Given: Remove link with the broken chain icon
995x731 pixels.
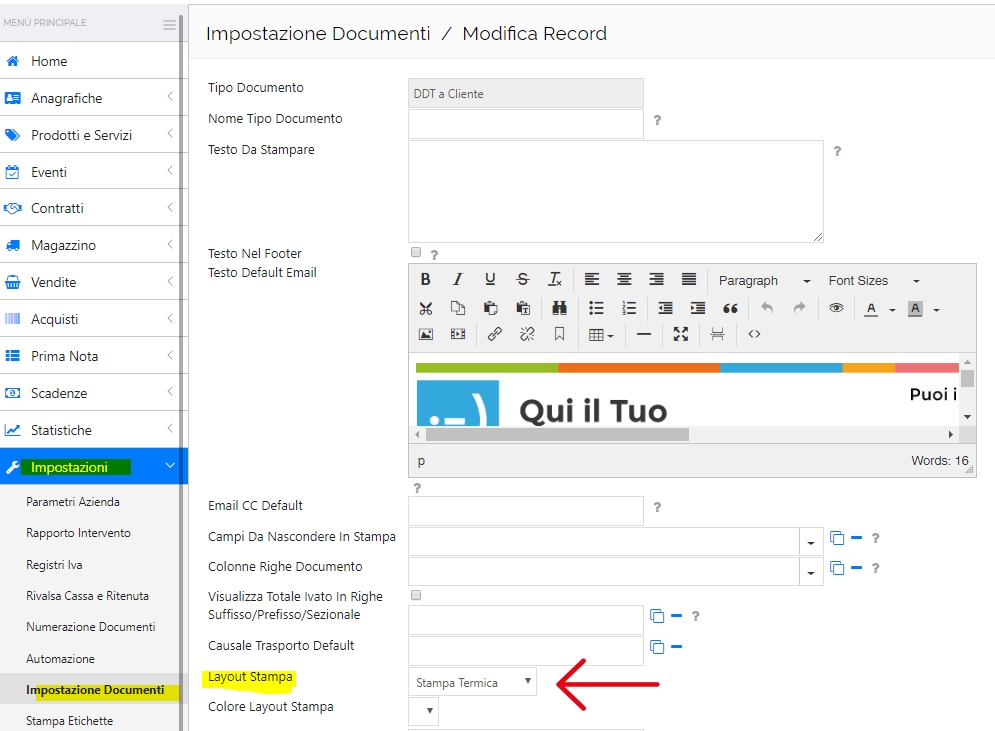Looking at the screenshot, I should (x=527, y=334).
